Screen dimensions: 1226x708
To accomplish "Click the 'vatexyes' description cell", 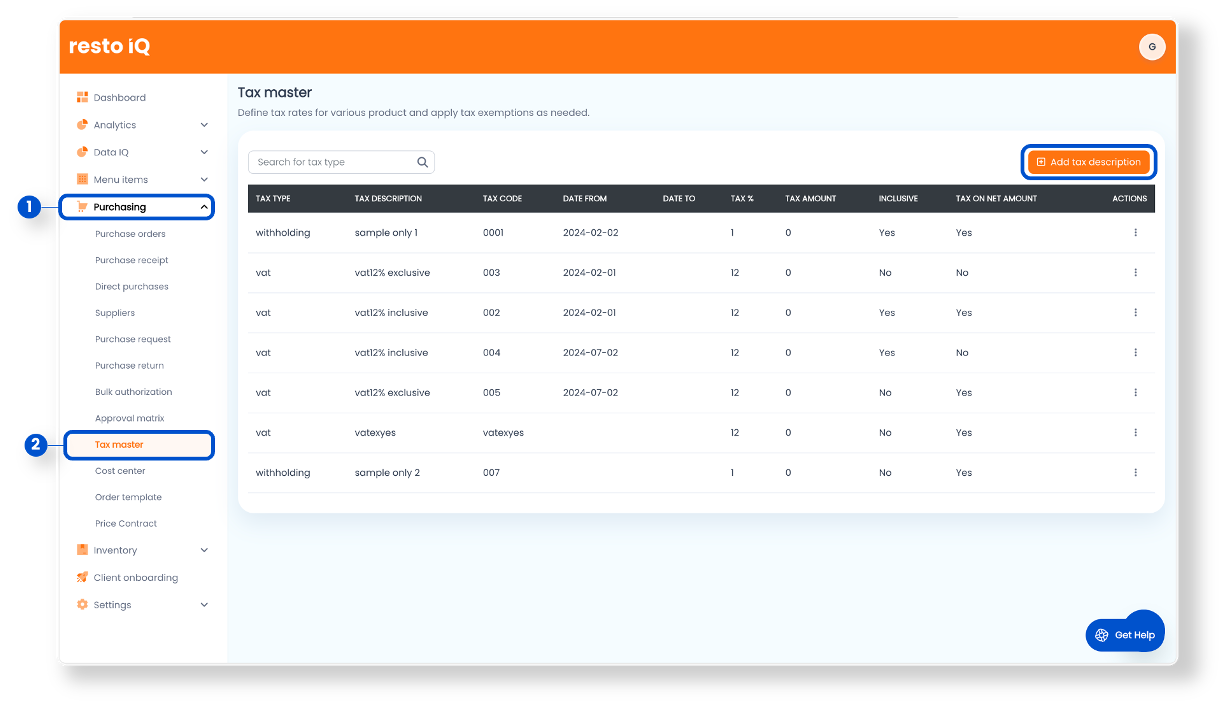I will [x=376, y=433].
